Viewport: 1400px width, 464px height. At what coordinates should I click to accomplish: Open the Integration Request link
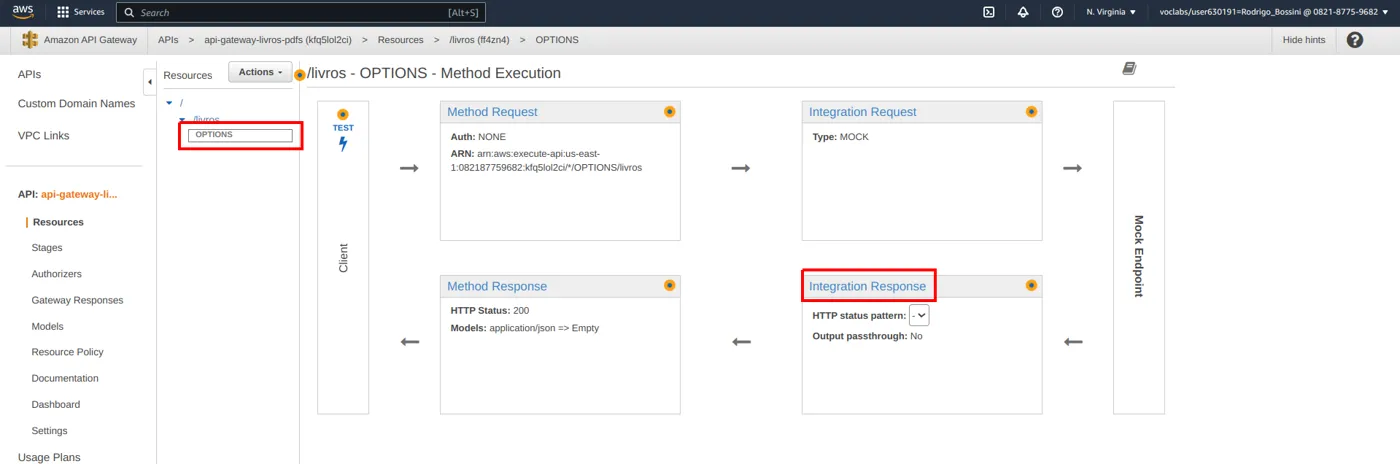click(863, 112)
